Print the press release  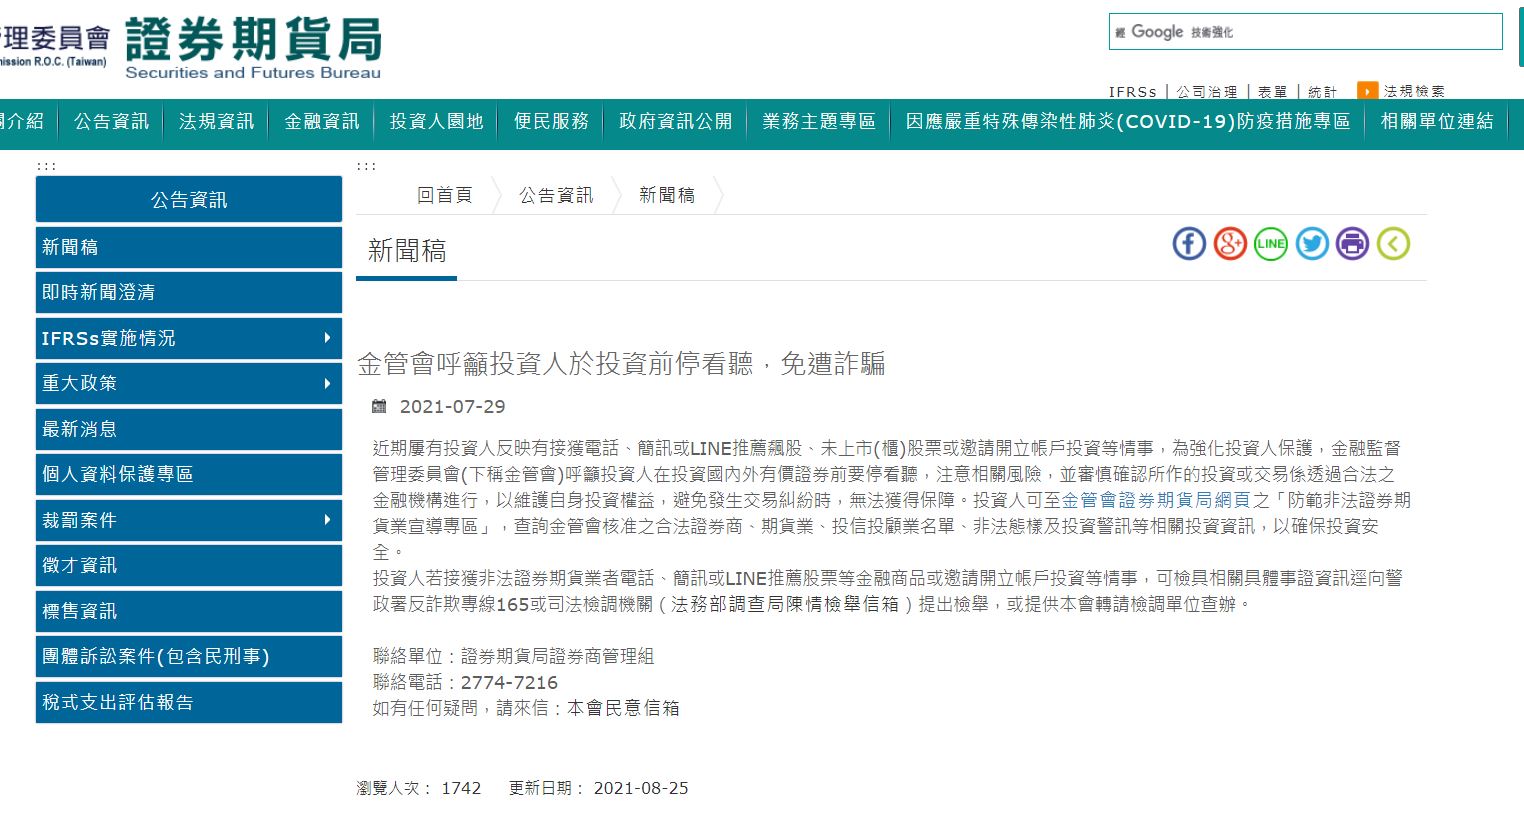click(1352, 243)
